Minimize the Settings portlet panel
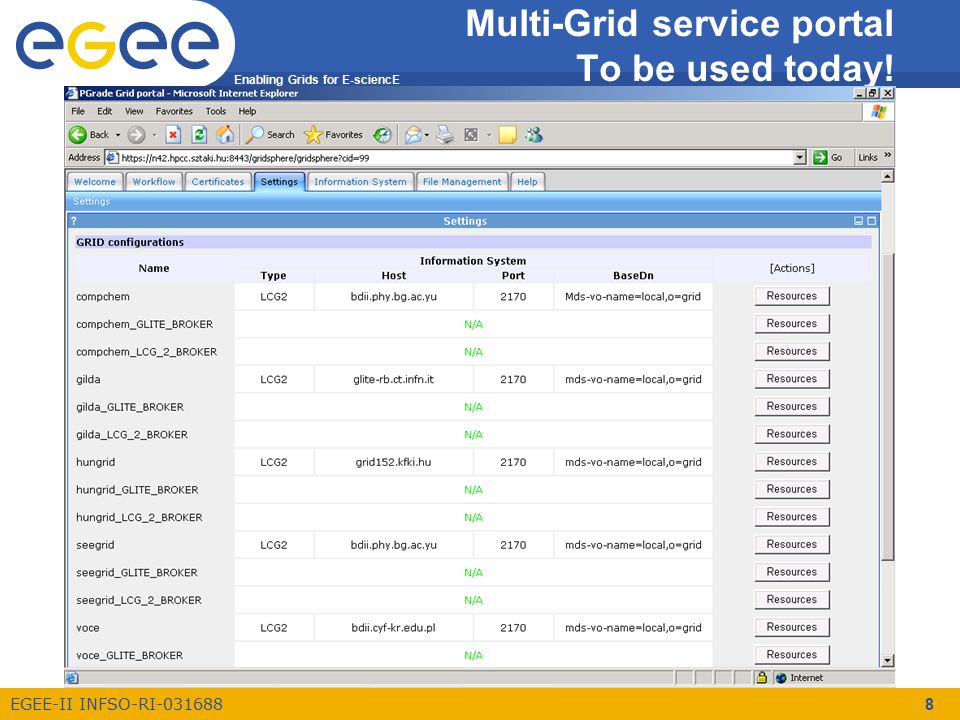Viewport: 960px width, 720px height. [858, 221]
